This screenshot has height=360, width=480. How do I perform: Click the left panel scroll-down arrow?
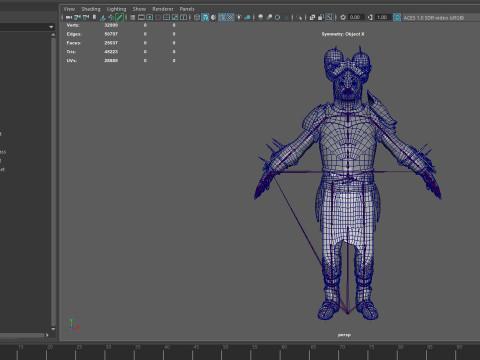[53, 329]
